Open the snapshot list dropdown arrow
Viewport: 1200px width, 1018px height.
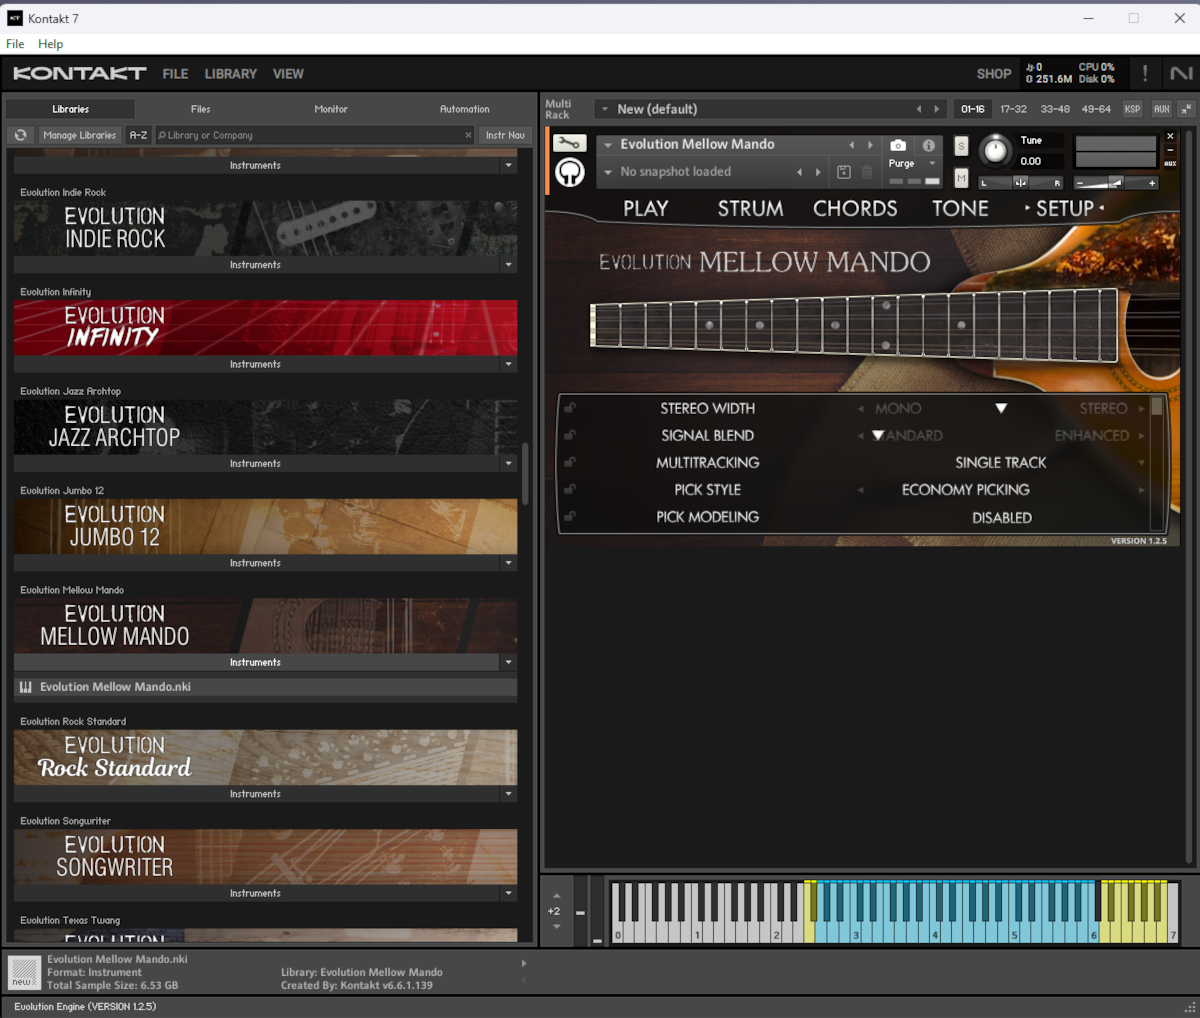point(607,172)
